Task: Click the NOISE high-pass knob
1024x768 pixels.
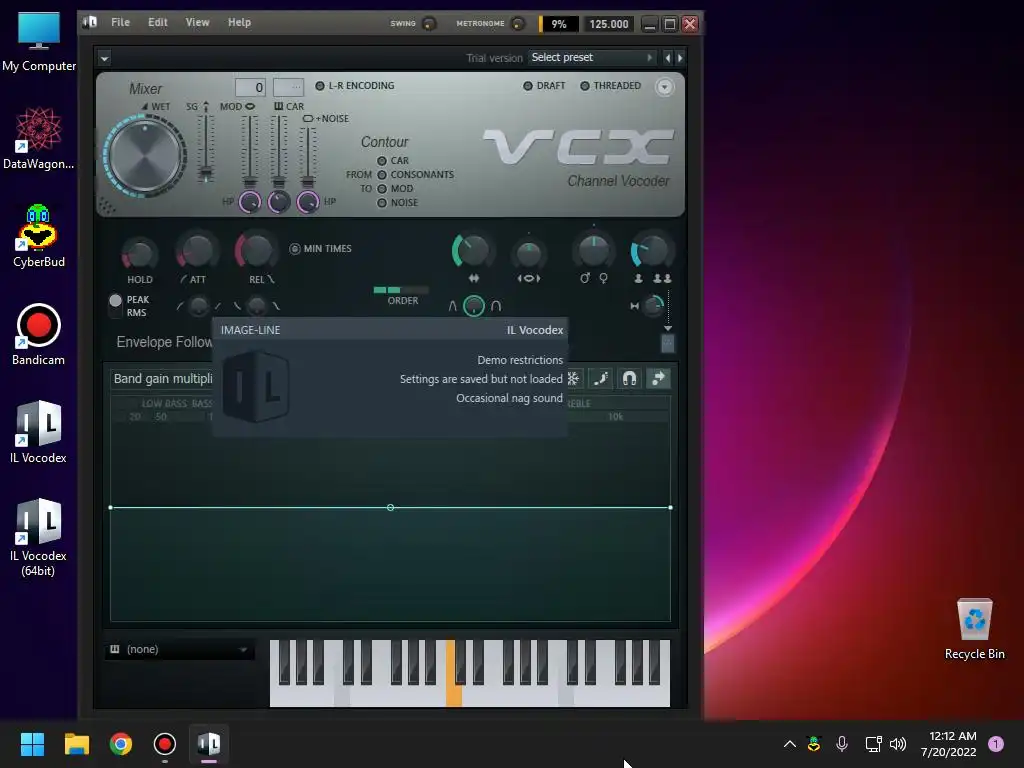Action: pos(308,202)
